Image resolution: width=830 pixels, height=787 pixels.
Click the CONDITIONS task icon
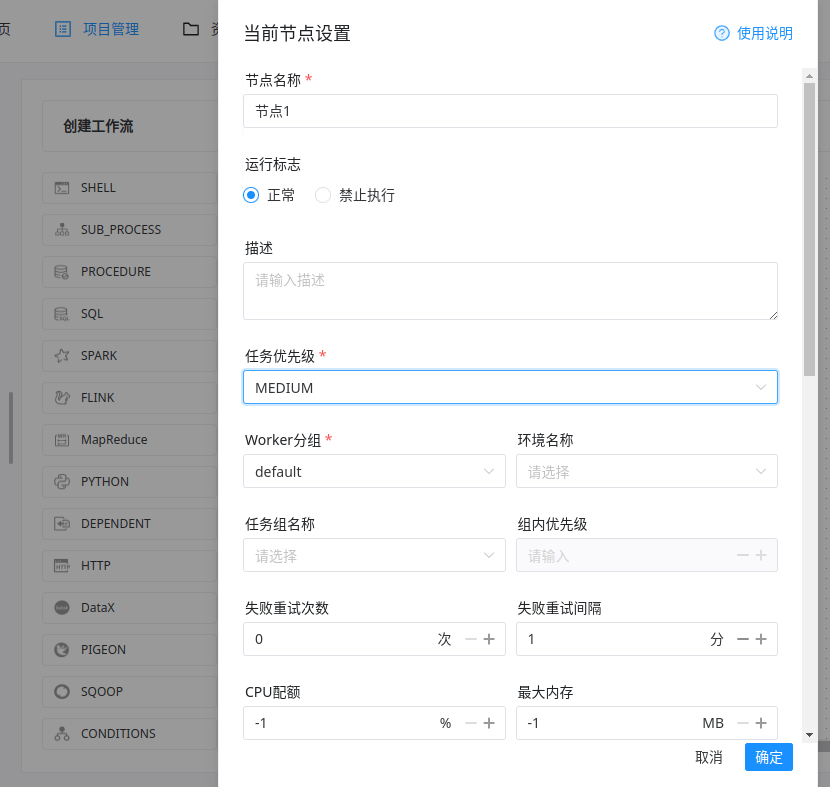pos(62,734)
